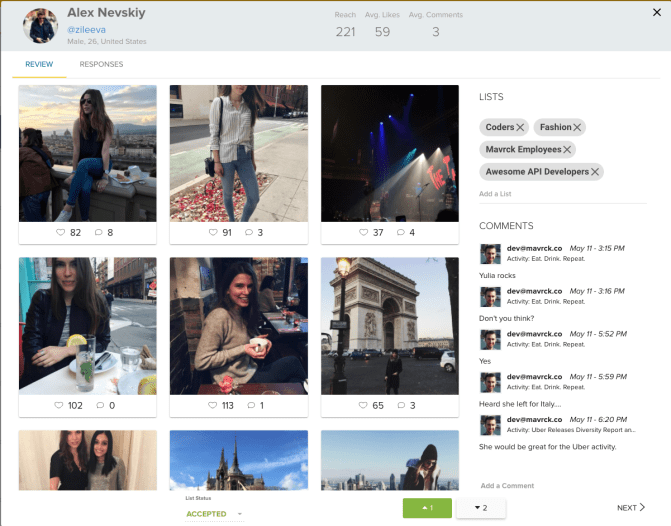Click the 'Don't you think?' comment
Screen dimensions: 671x526
(506, 318)
